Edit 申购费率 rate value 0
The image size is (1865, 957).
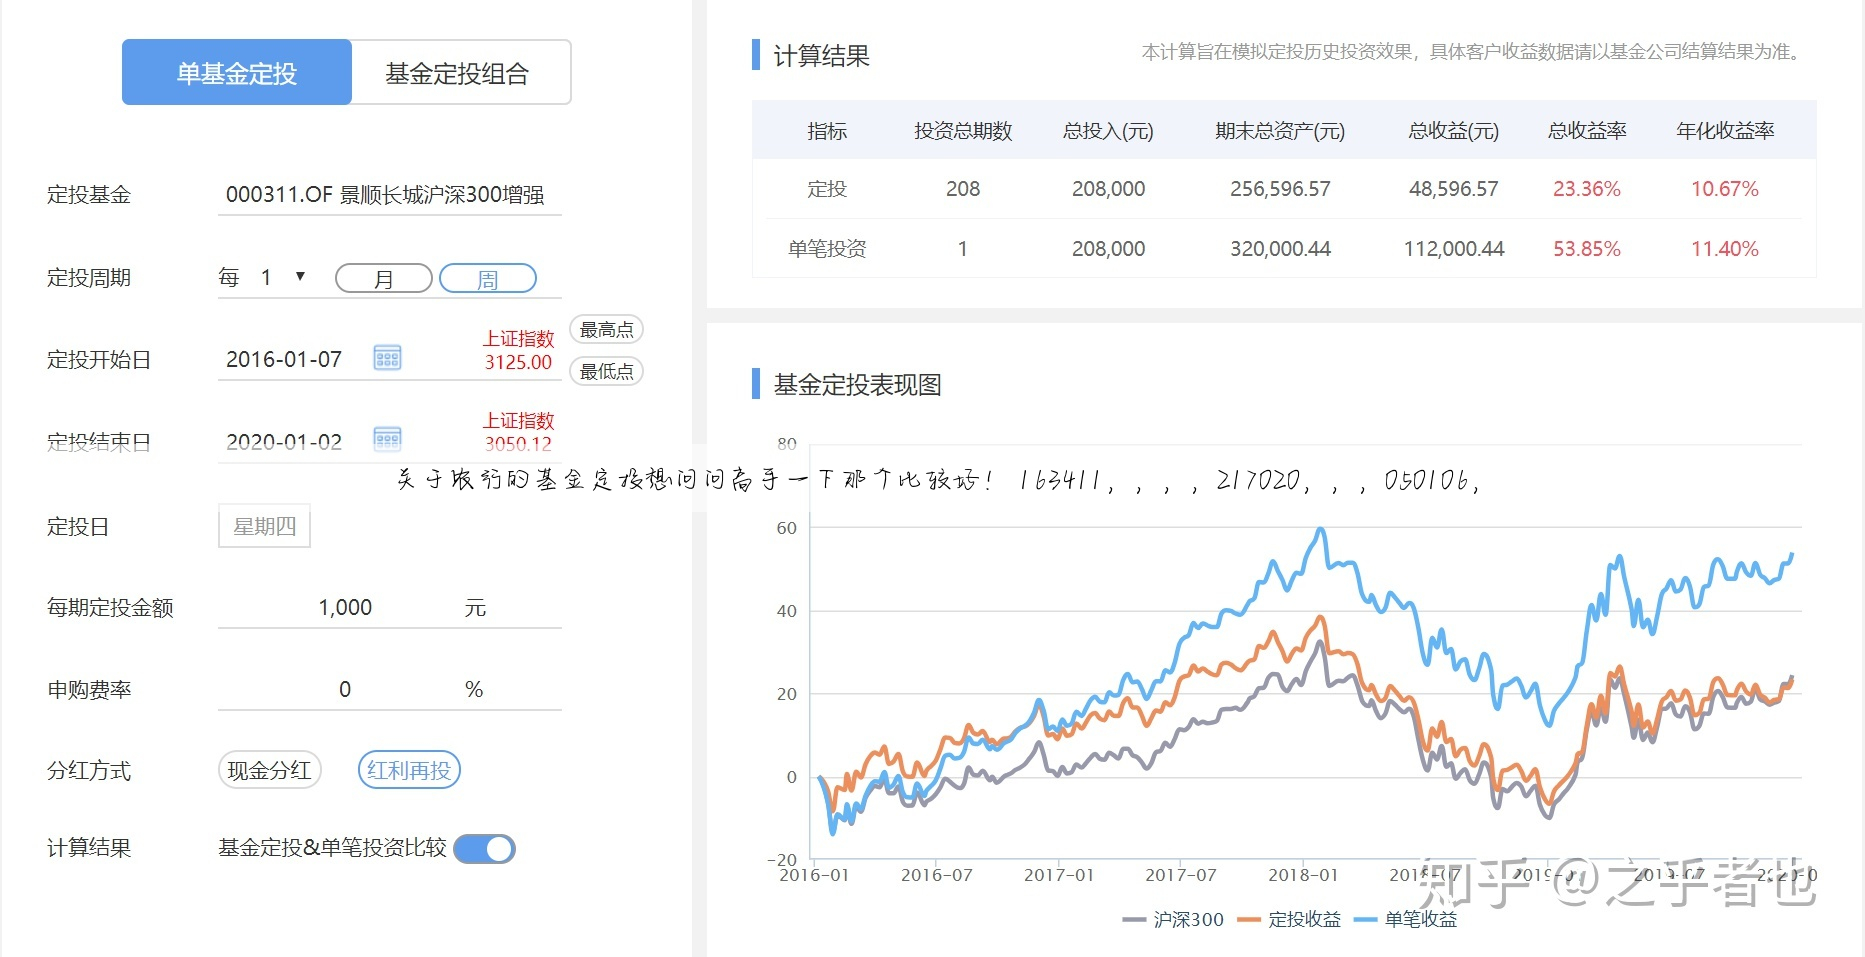coord(345,689)
